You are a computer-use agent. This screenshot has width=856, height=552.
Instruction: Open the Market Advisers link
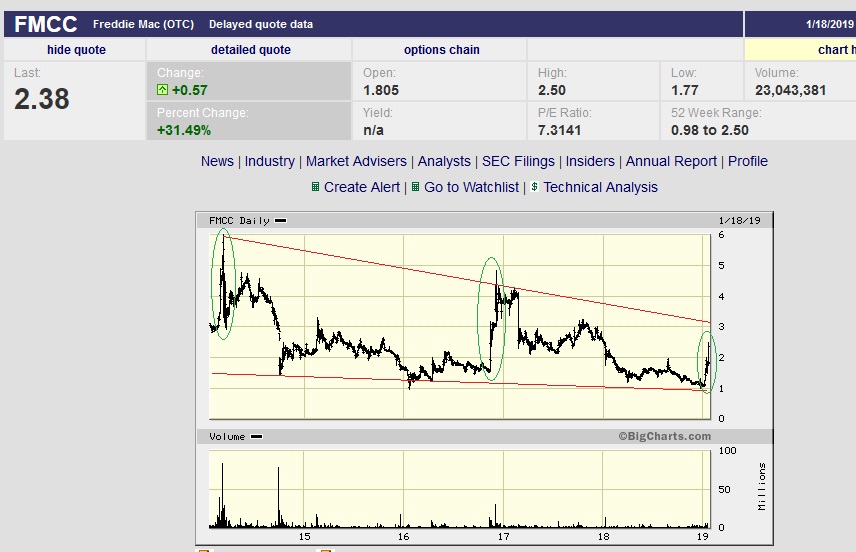tap(356, 161)
